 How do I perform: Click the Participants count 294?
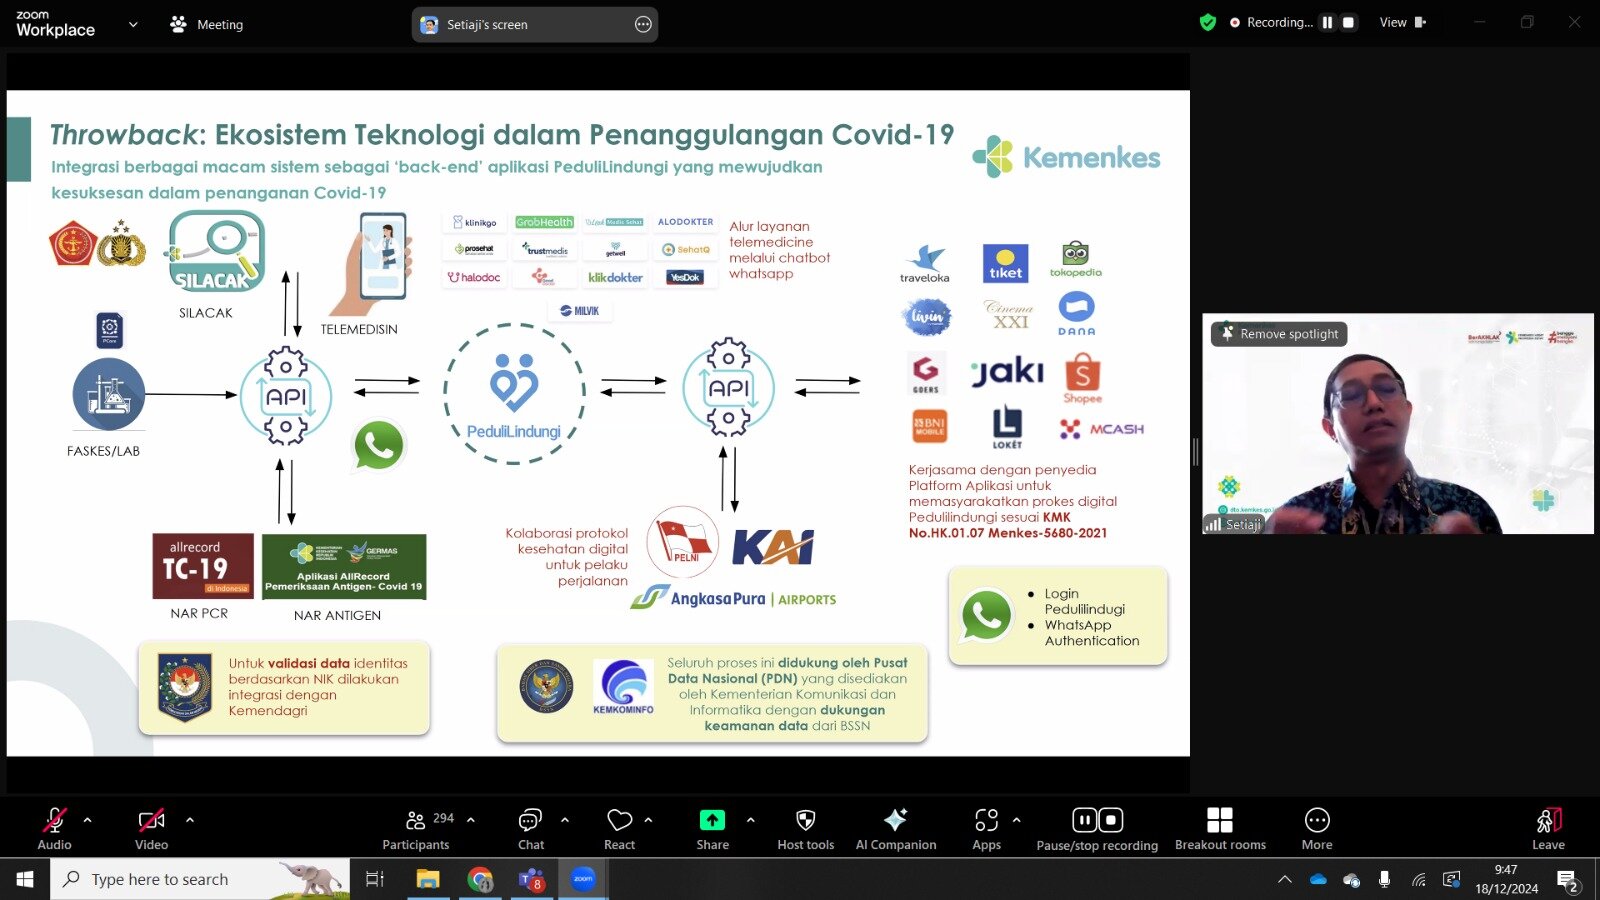pyautogui.click(x=443, y=818)
